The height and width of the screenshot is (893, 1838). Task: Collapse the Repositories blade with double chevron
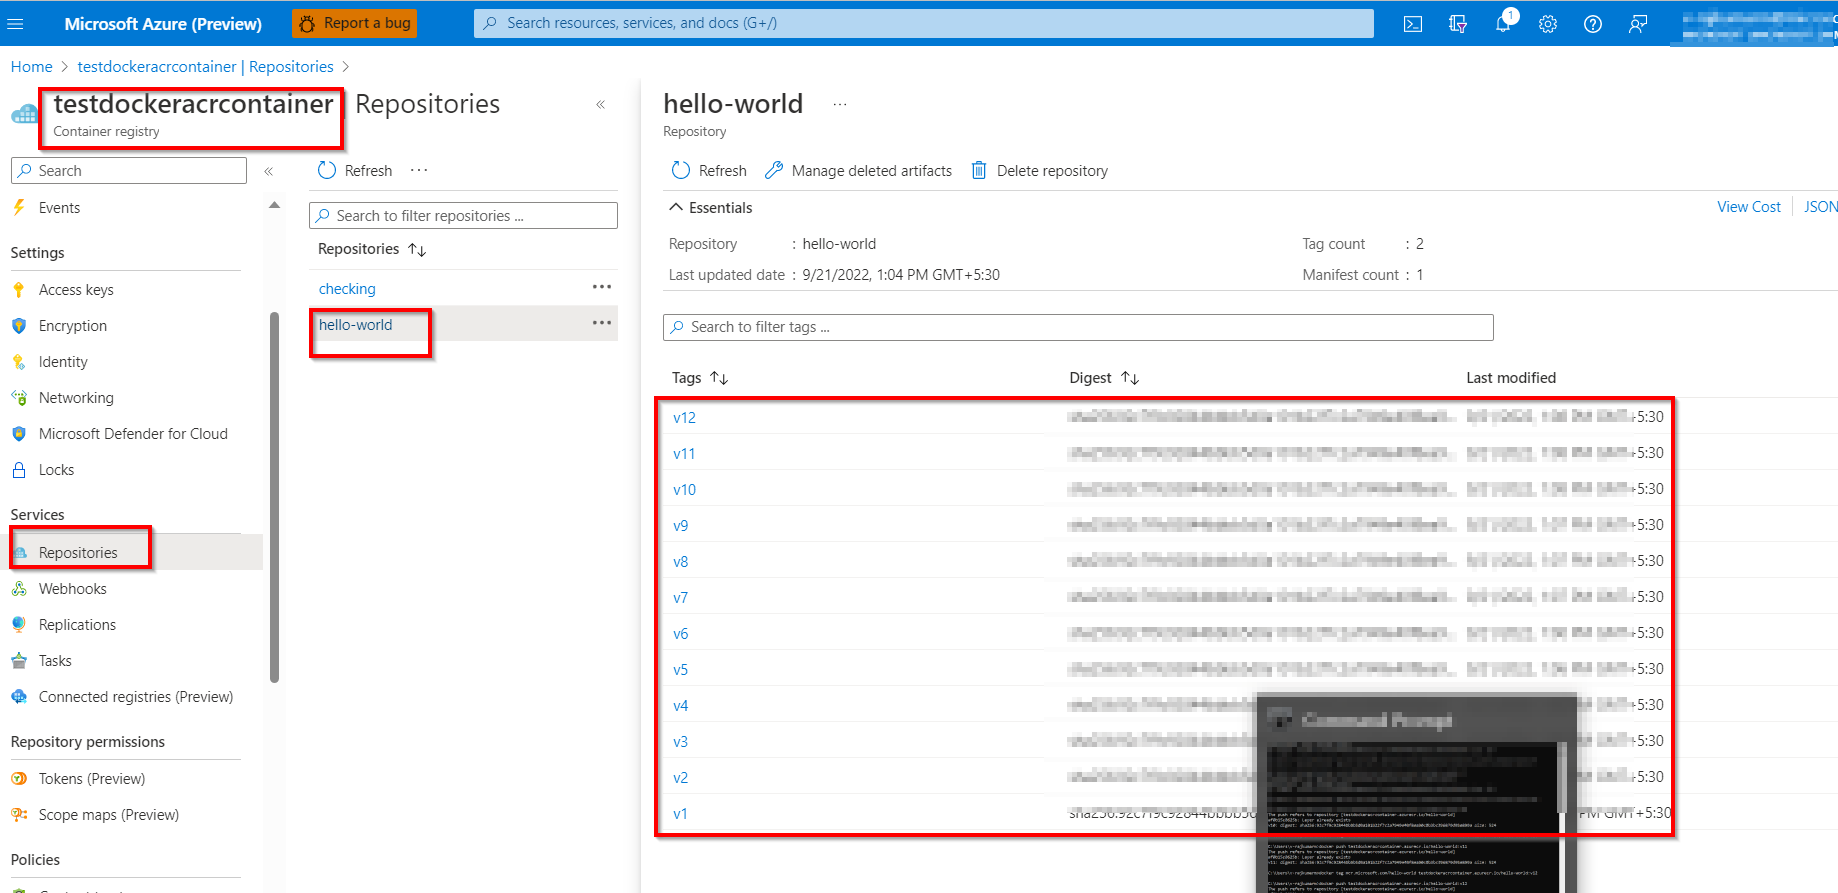pyautogui.click(x=601, y=105)
